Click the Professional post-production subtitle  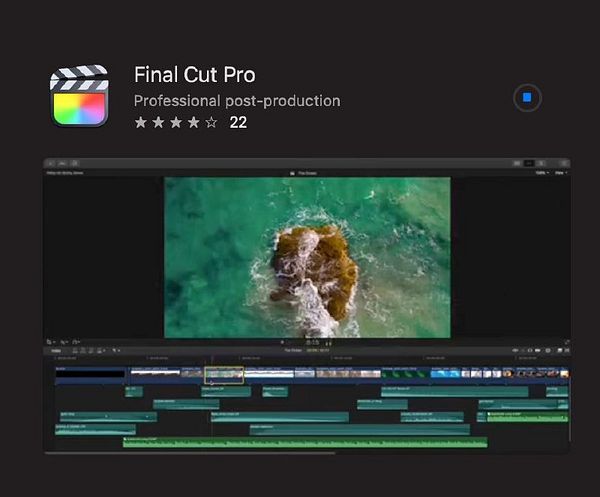tap(237, 101)
